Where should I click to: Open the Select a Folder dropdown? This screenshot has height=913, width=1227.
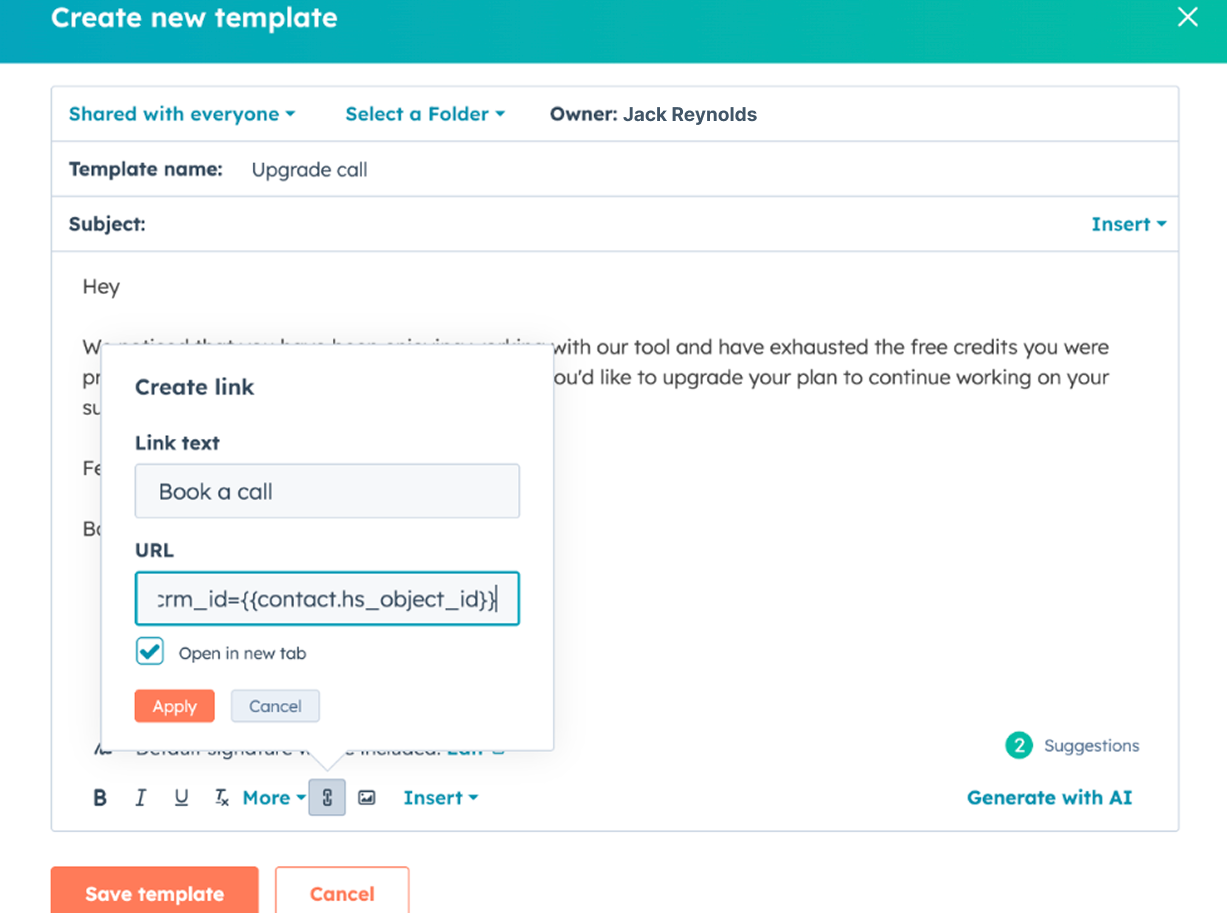(x=425, y=113)
